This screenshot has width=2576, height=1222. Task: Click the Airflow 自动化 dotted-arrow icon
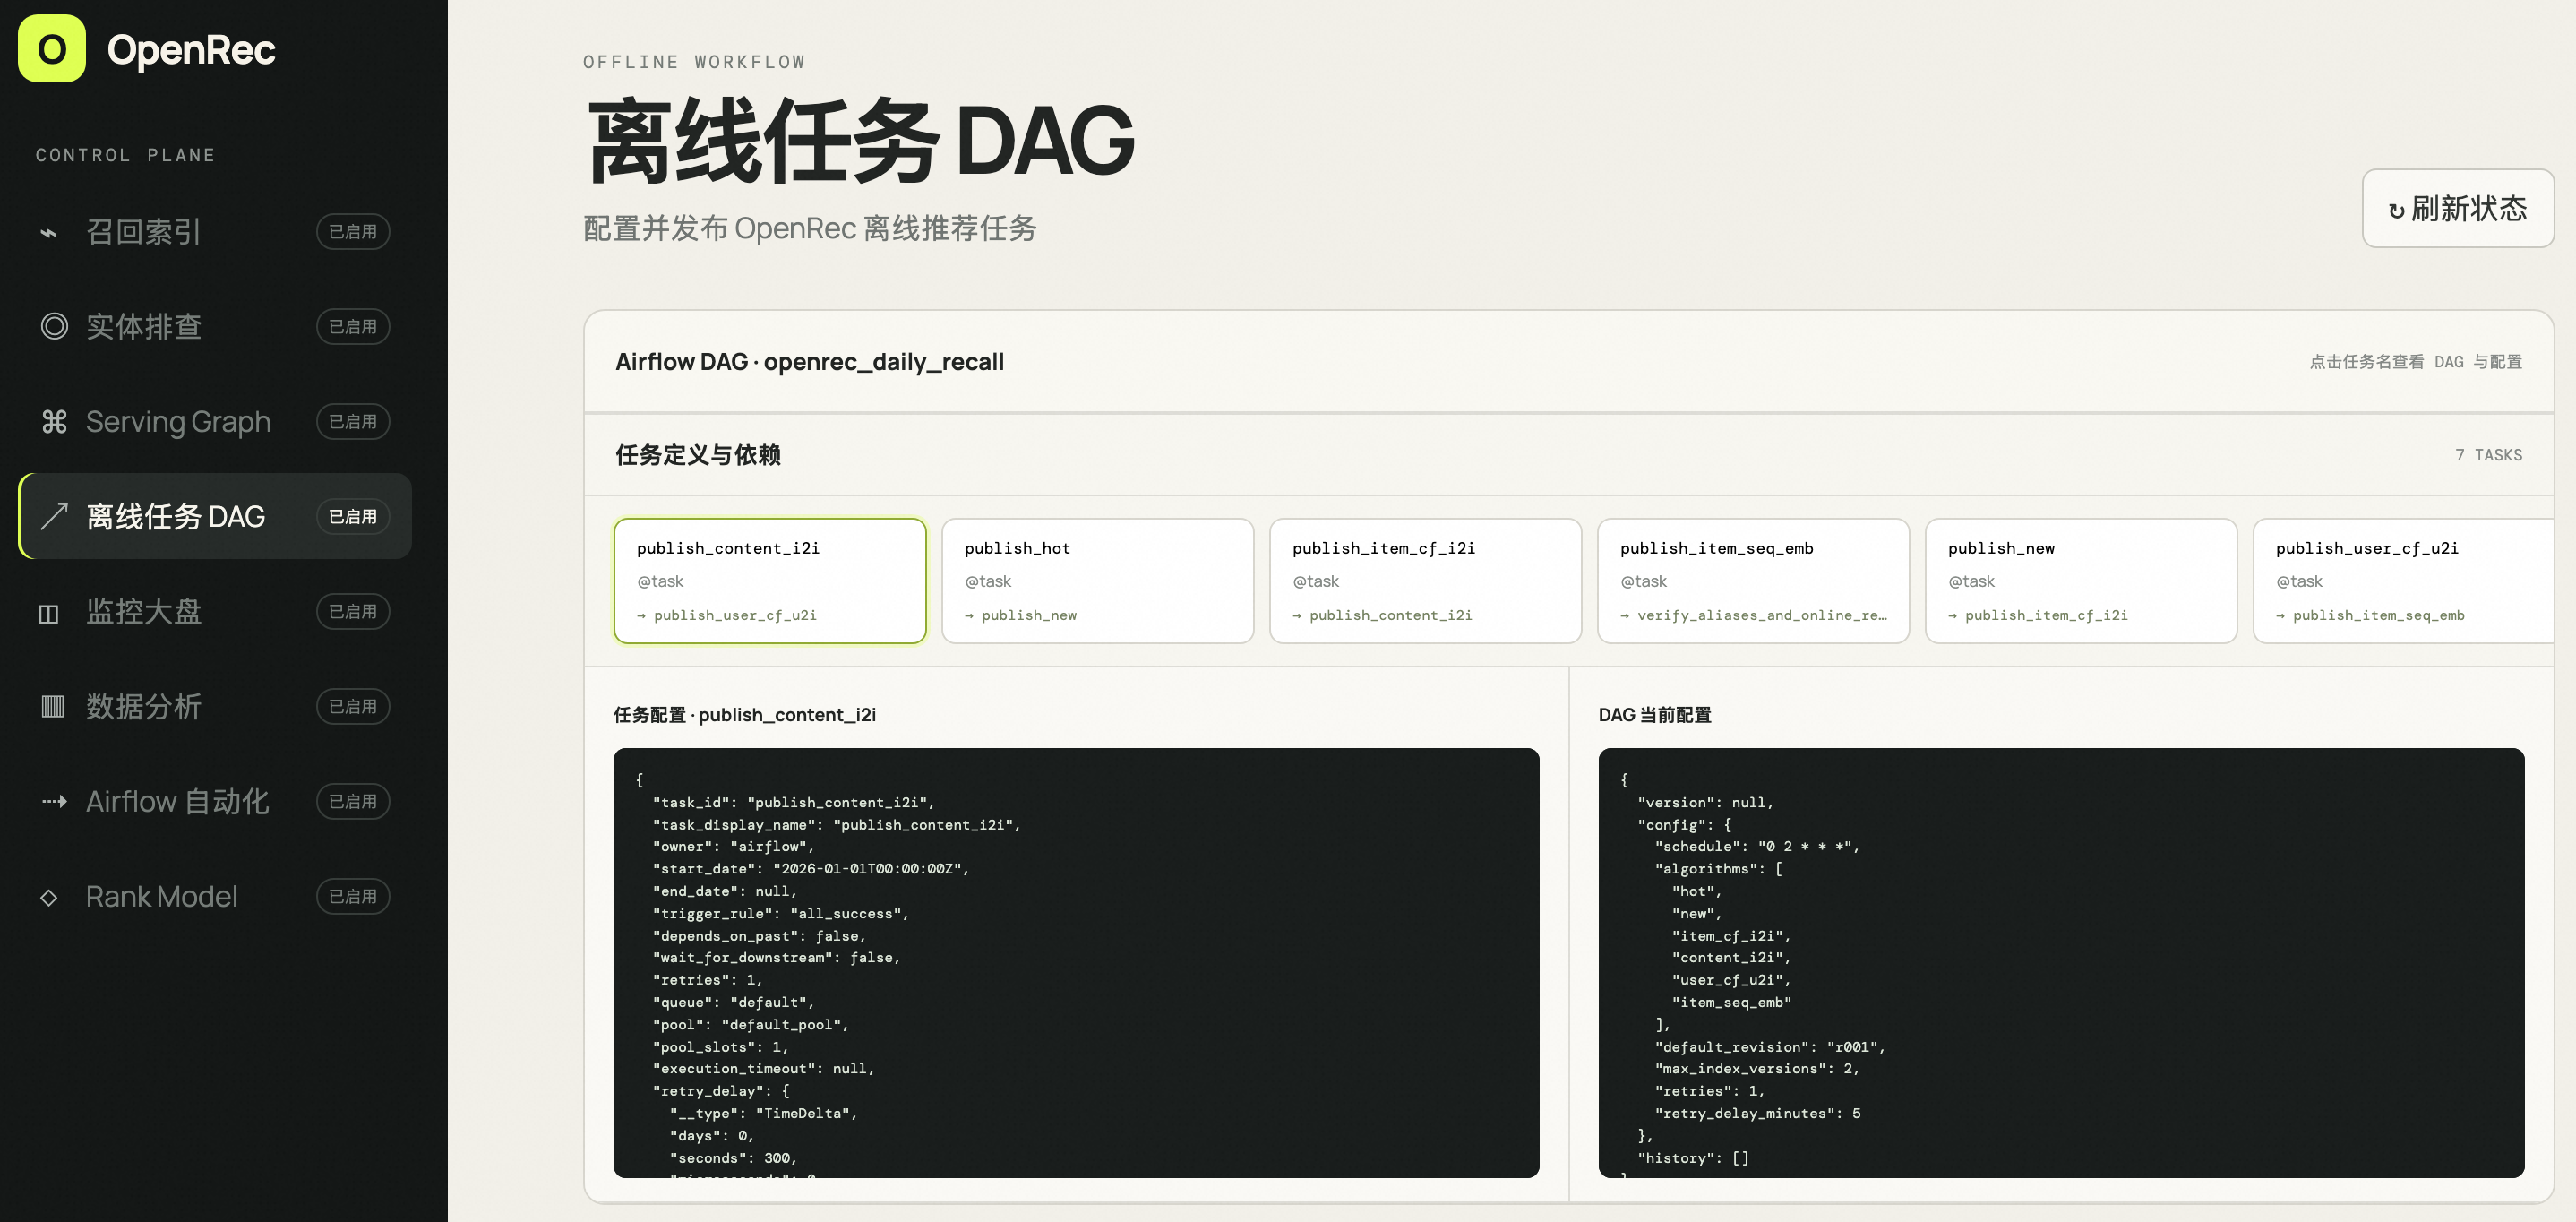click(54, 801)
